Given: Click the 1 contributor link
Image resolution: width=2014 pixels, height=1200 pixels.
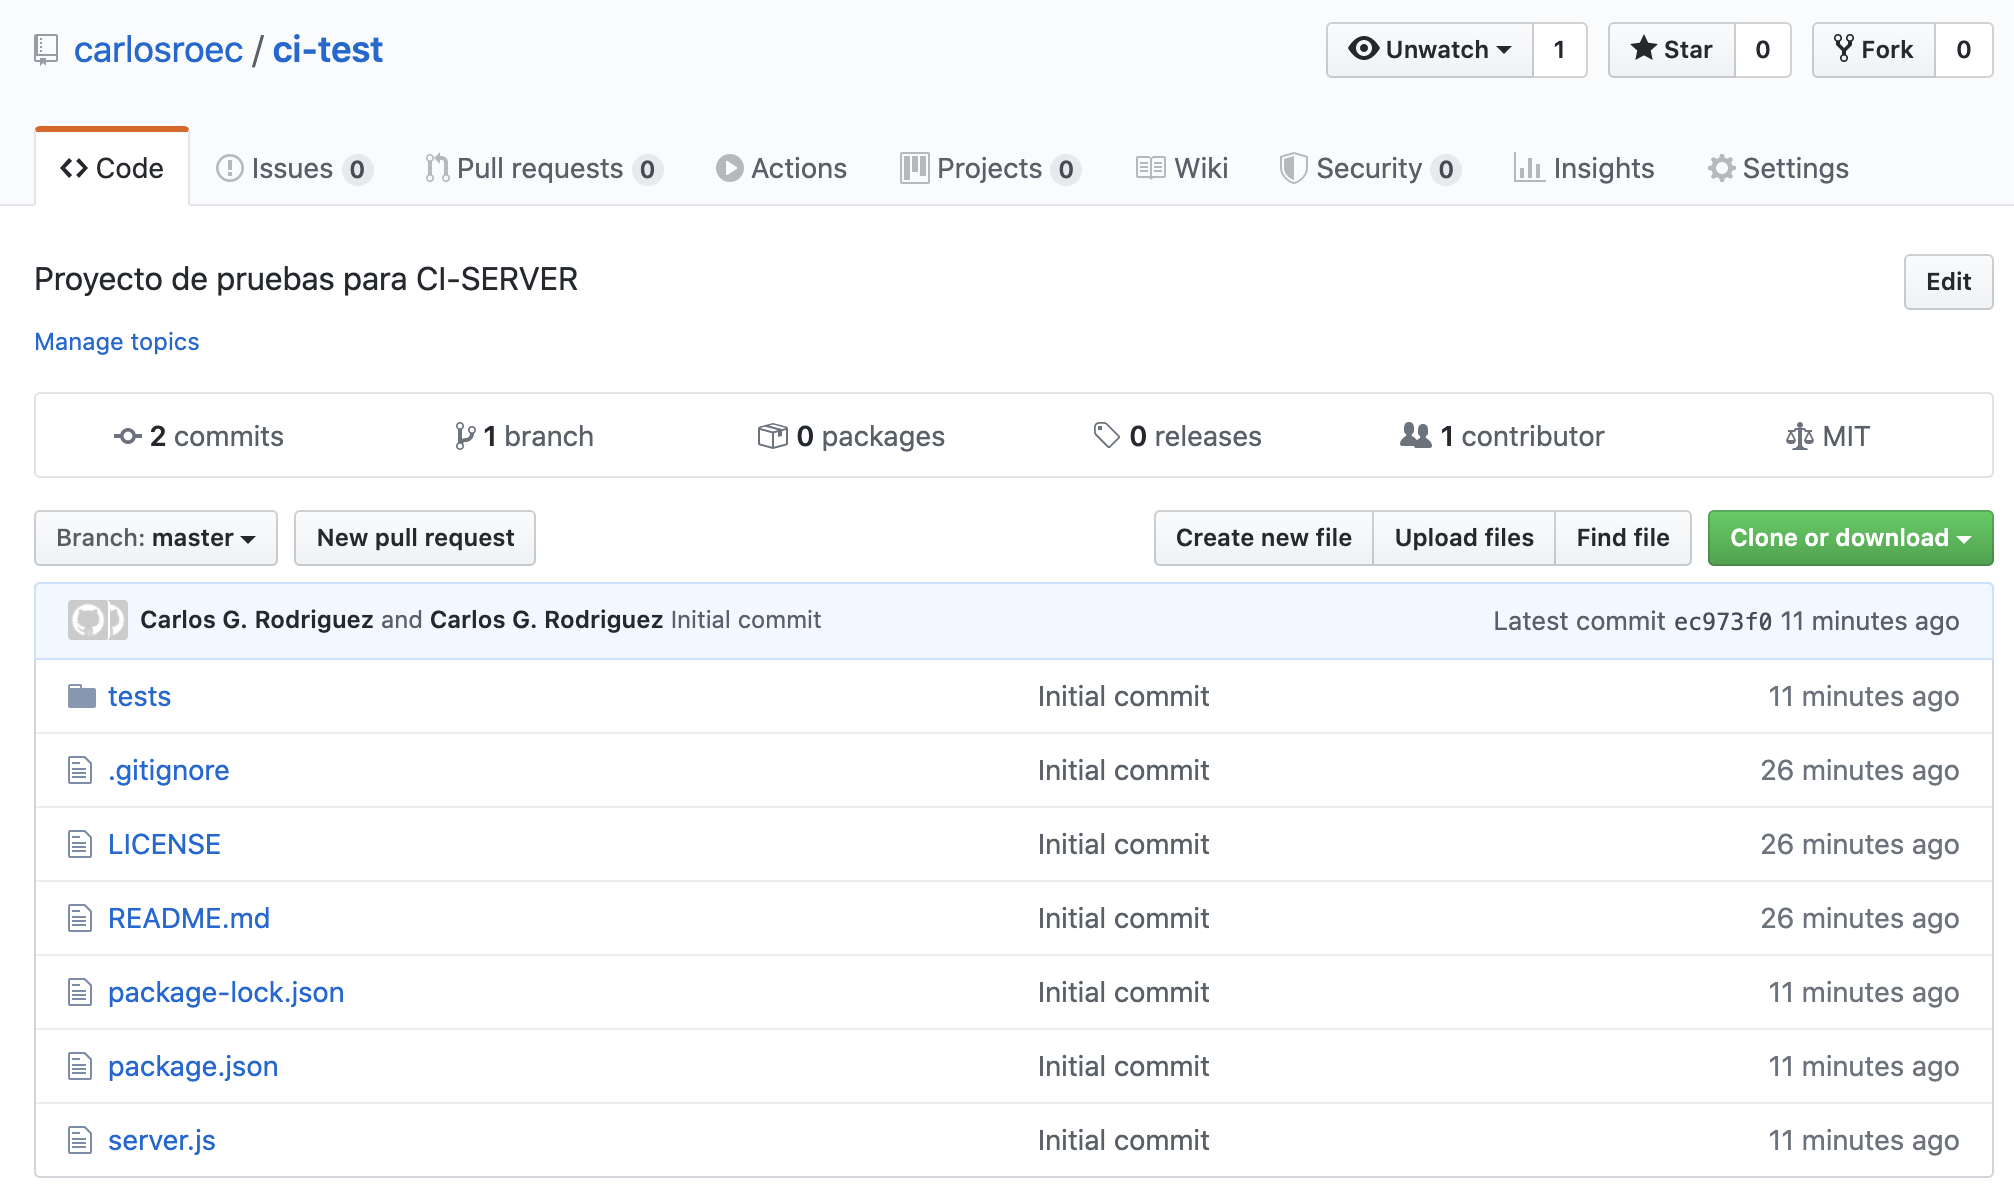Looking at the screenshot, I should click(1502, 436).
